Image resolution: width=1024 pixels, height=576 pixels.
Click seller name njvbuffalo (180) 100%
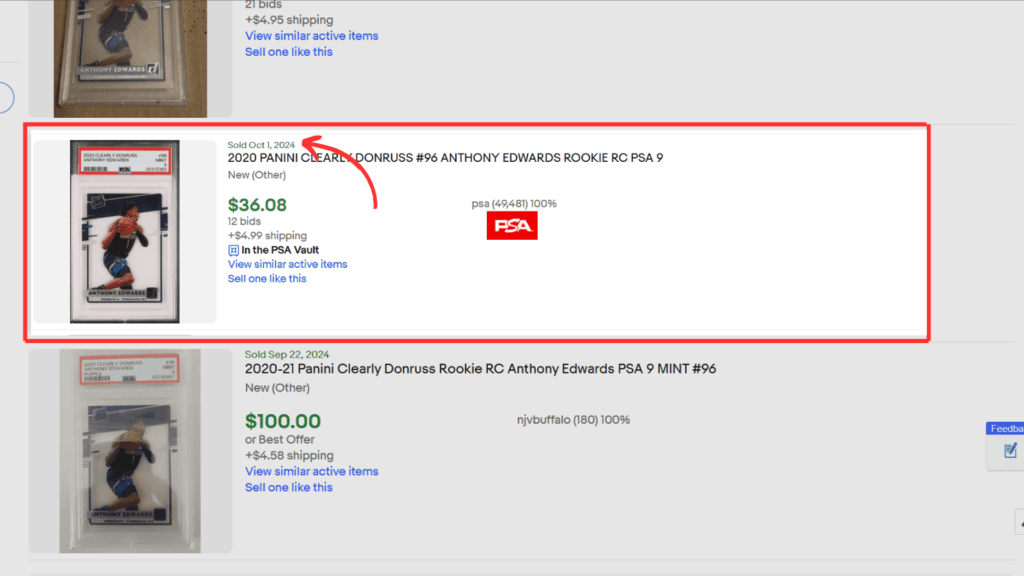573,420
